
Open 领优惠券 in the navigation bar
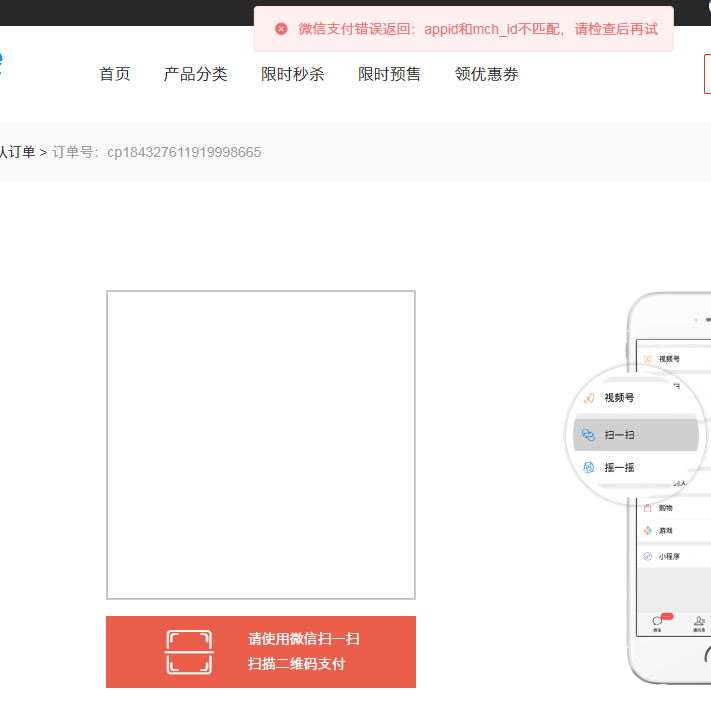[x=486, y=74]
